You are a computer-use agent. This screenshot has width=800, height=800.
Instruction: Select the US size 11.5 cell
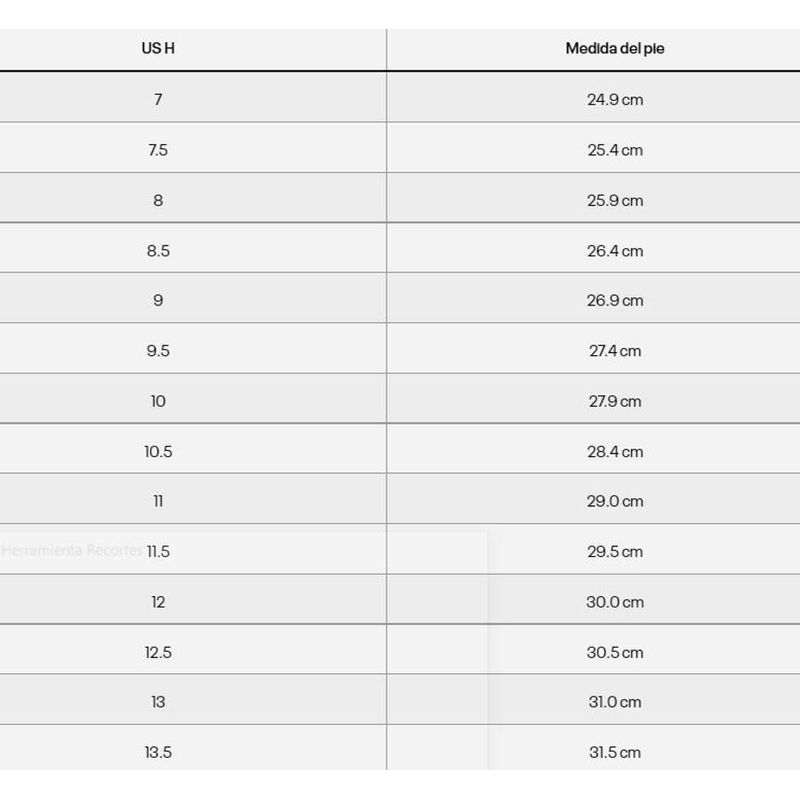coord(158,552)
